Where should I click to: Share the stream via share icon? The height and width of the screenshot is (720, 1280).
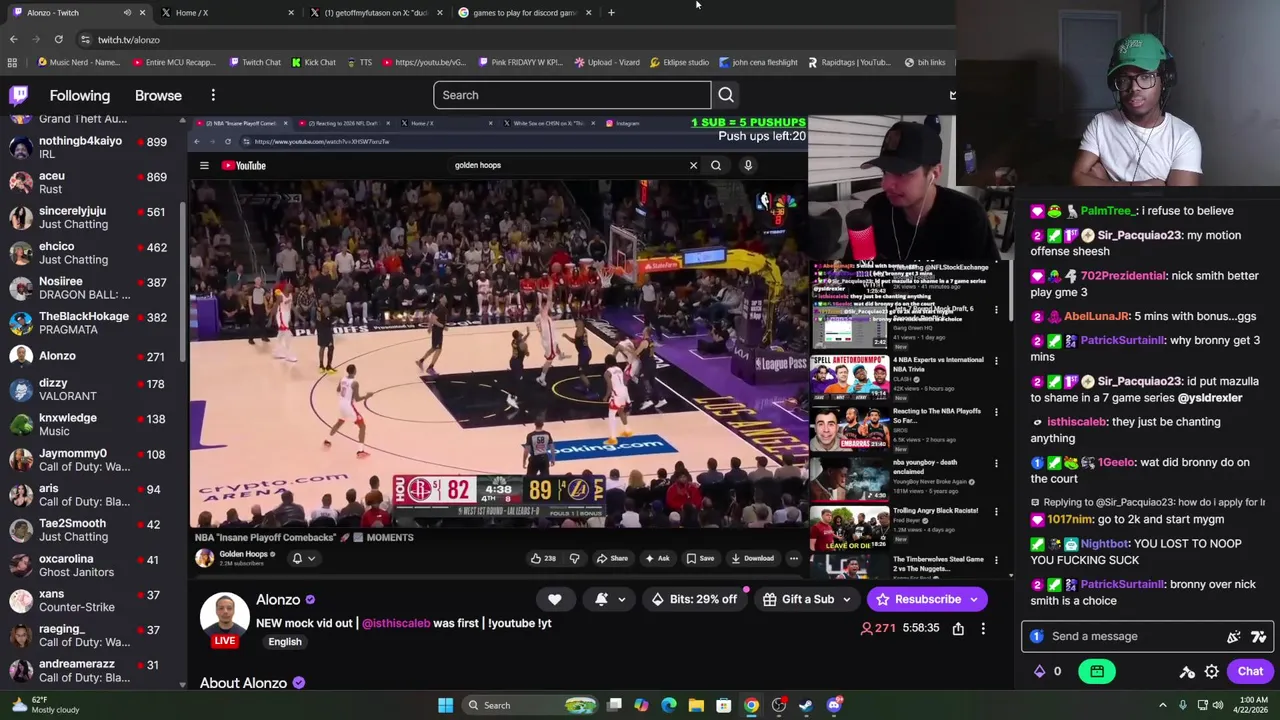(958, 628)
